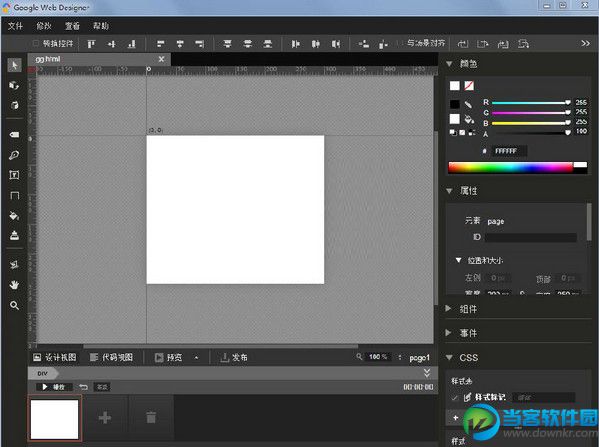Select the Tag tool in left toolbar
The height and width of the screenshot is (447, 599).
tap(14, 134)
